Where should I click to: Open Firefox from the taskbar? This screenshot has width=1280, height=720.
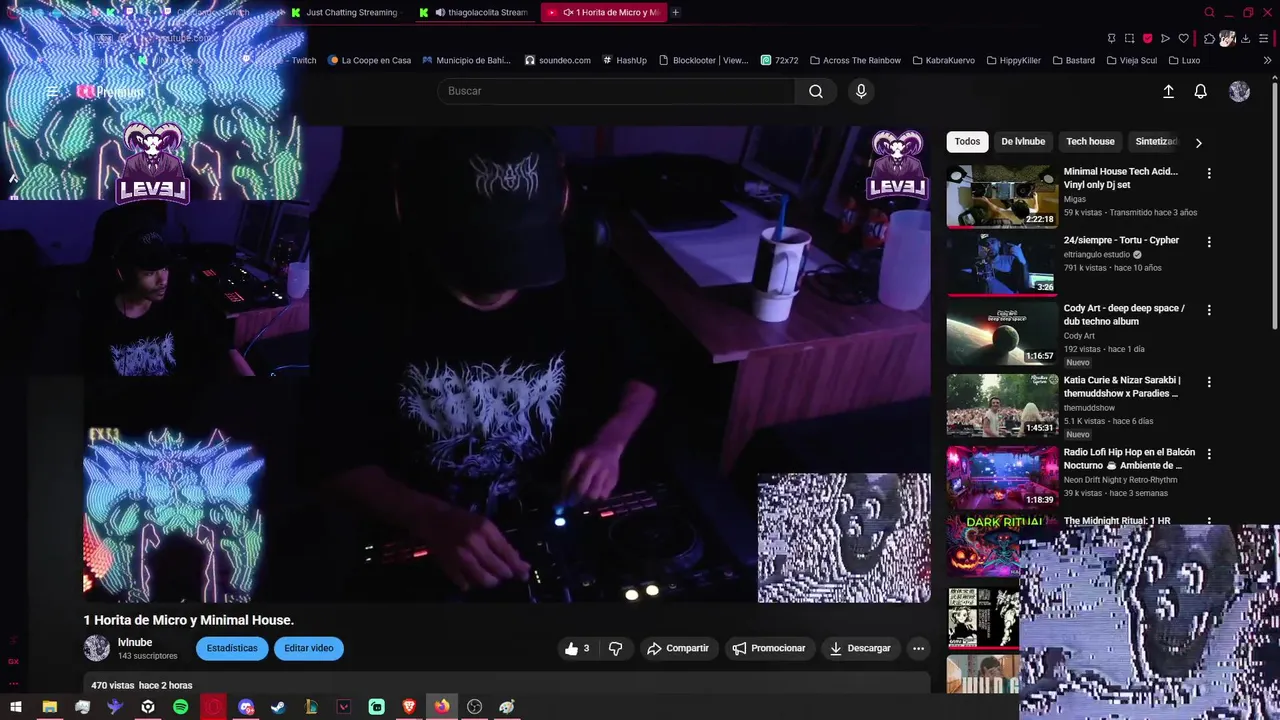pyautogui.click(x=441, y=707)
